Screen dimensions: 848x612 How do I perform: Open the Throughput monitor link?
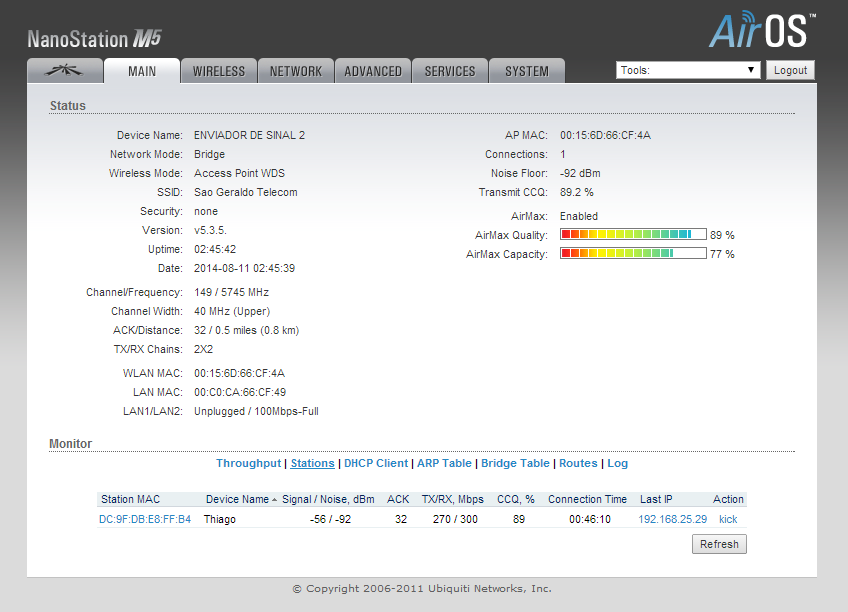[x=248, y=463]
